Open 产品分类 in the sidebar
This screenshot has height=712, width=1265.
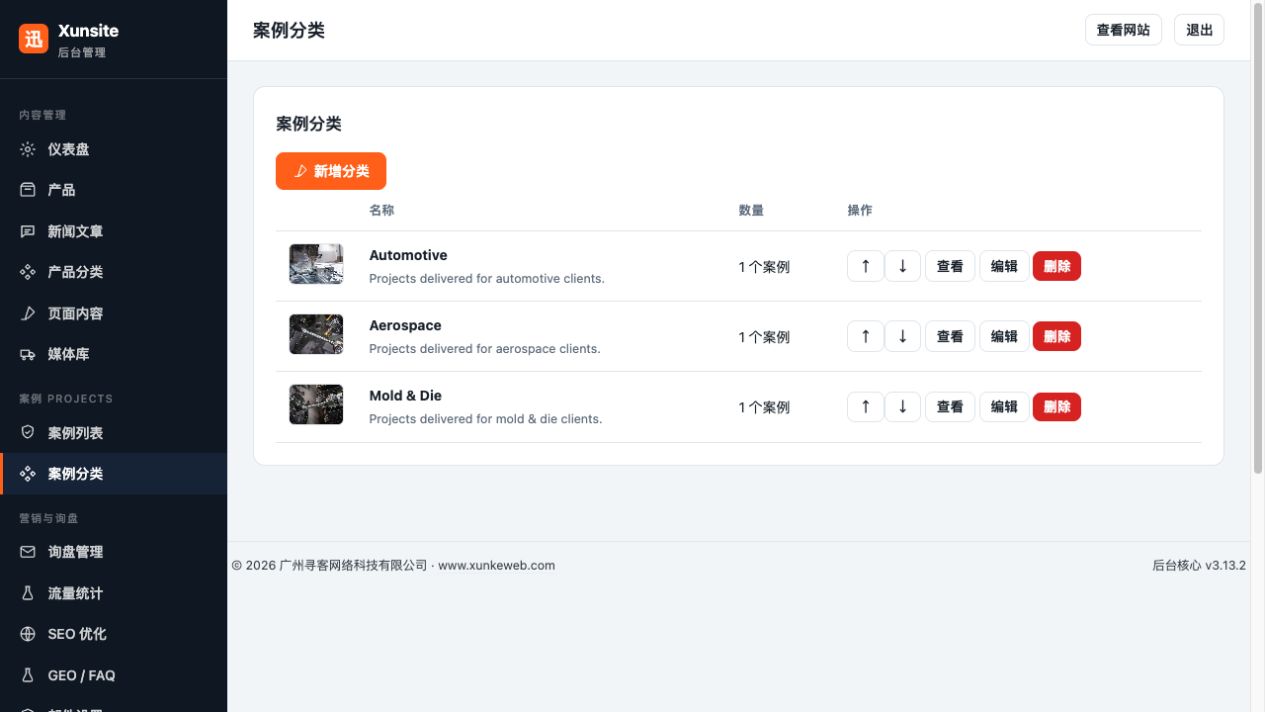[113, 272]
